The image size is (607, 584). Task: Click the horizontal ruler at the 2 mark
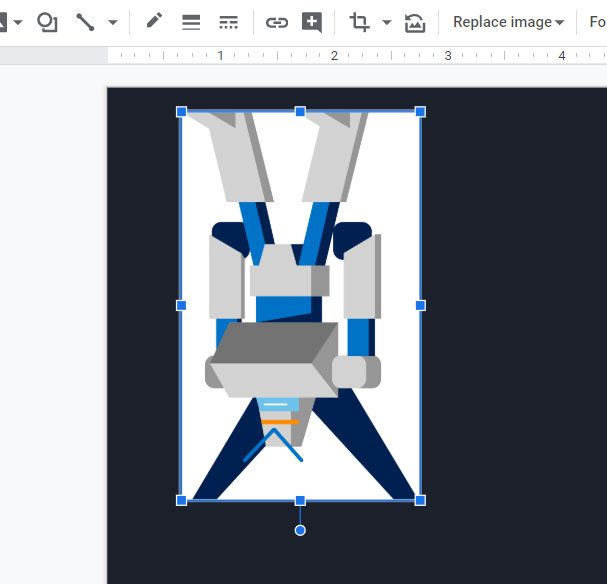(334, 56)
